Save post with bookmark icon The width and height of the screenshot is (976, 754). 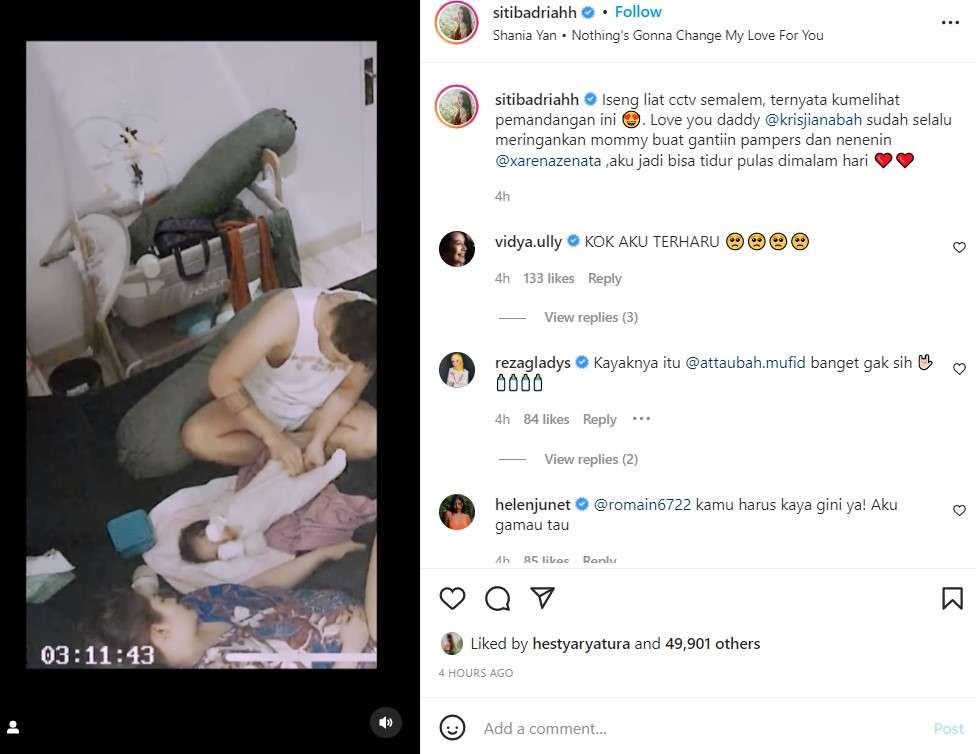coord(952,598)
